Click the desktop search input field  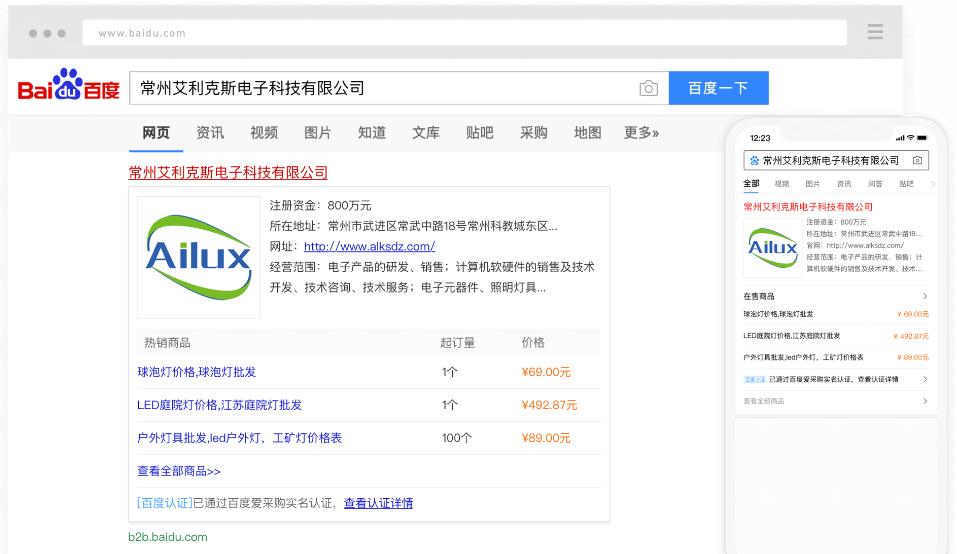[380, 88]
